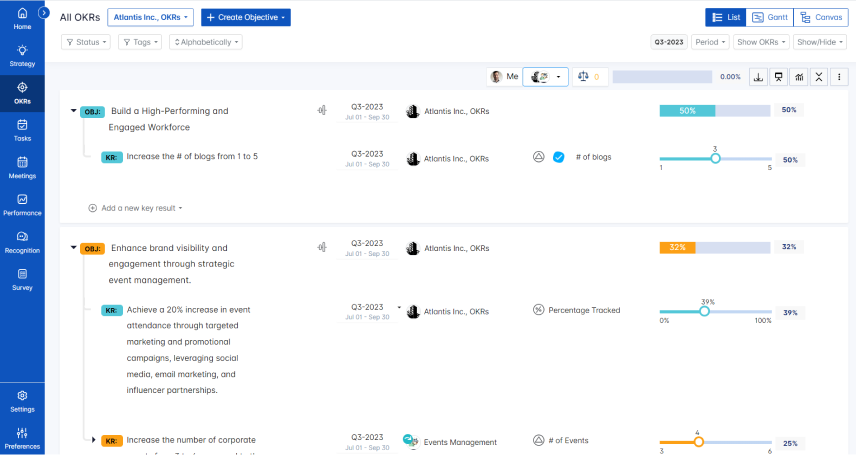Open the team avatar filter dropdown
This screenshot has width=856, height=455.
(545, 77)
